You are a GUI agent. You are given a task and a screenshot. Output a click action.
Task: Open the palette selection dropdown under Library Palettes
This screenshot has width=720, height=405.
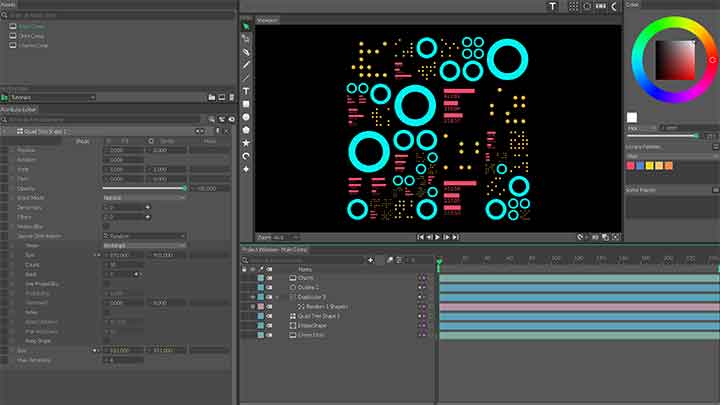(672, 156)
